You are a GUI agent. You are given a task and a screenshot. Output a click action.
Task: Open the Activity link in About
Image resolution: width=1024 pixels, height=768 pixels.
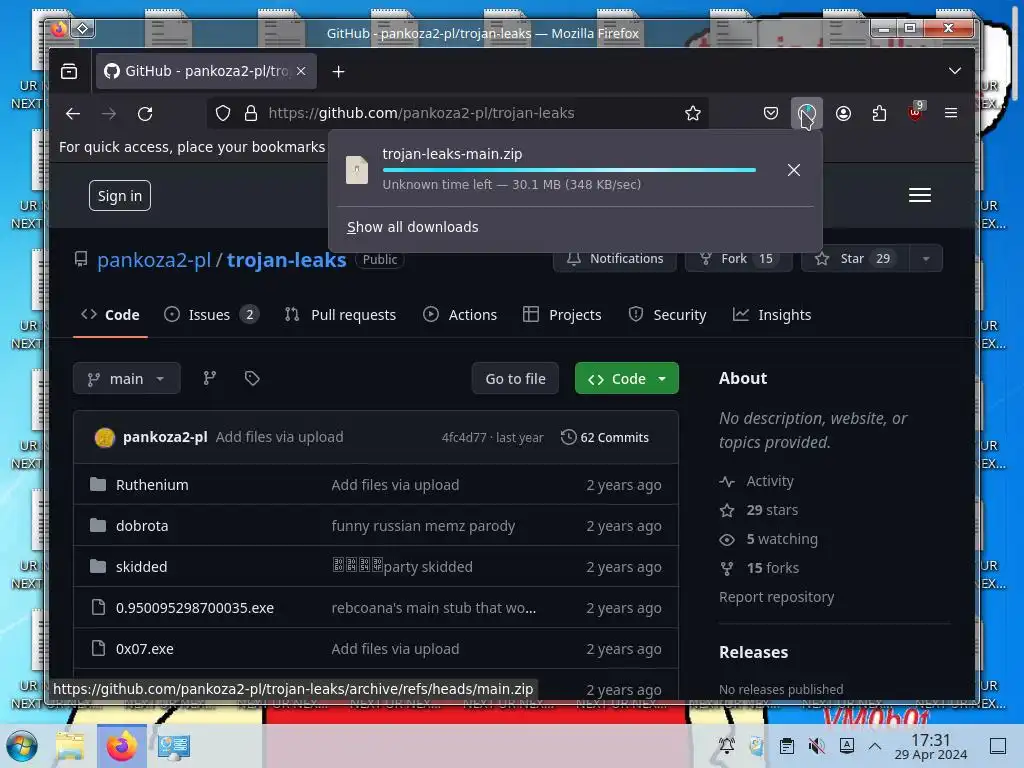[x=770, y=481]
